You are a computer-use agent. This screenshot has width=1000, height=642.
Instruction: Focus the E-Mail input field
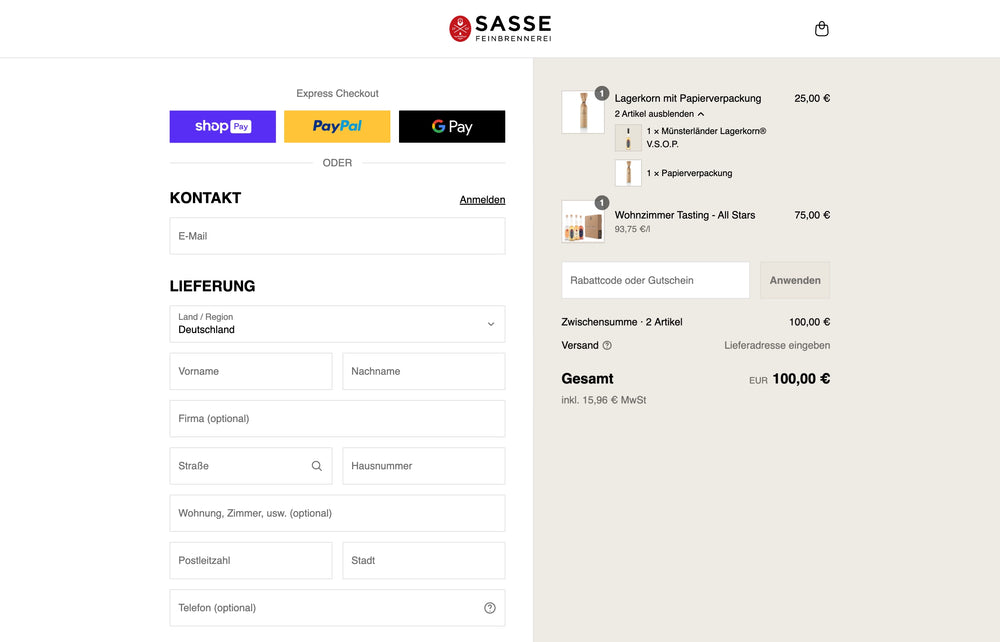(337, 236)
